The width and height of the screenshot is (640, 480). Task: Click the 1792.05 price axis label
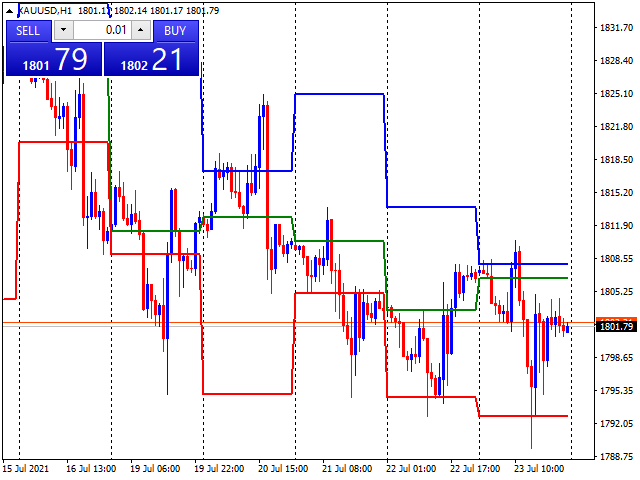point(616,424)
